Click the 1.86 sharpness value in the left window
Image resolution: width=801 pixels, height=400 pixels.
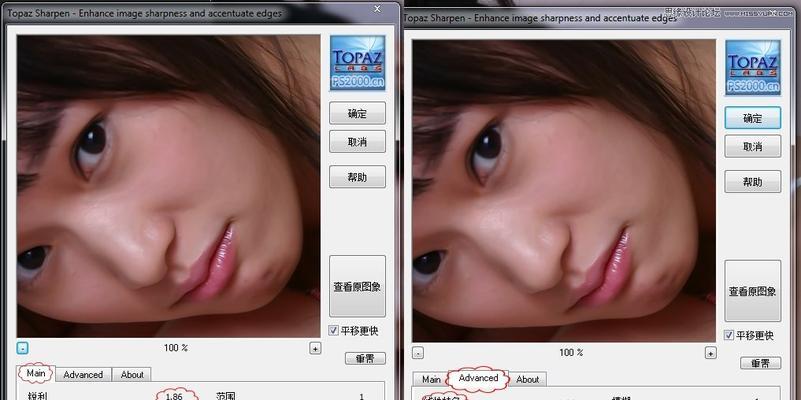click(x=174, y=396)
